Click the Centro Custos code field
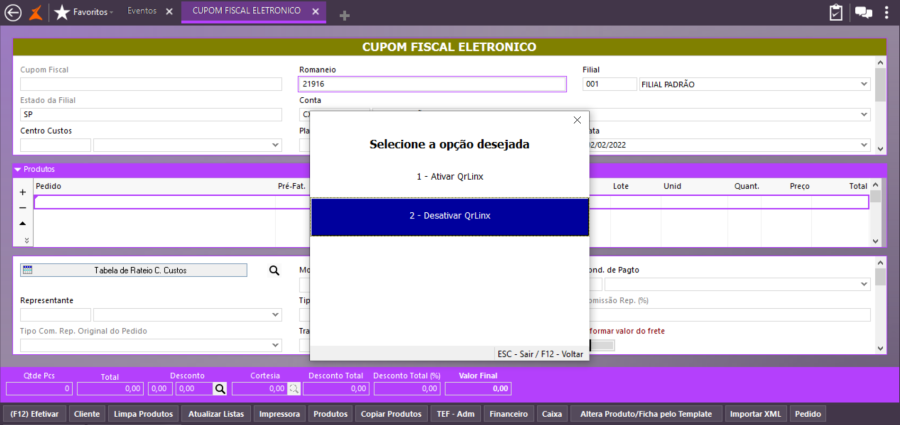The image size is (900, 425). [55, 145]
